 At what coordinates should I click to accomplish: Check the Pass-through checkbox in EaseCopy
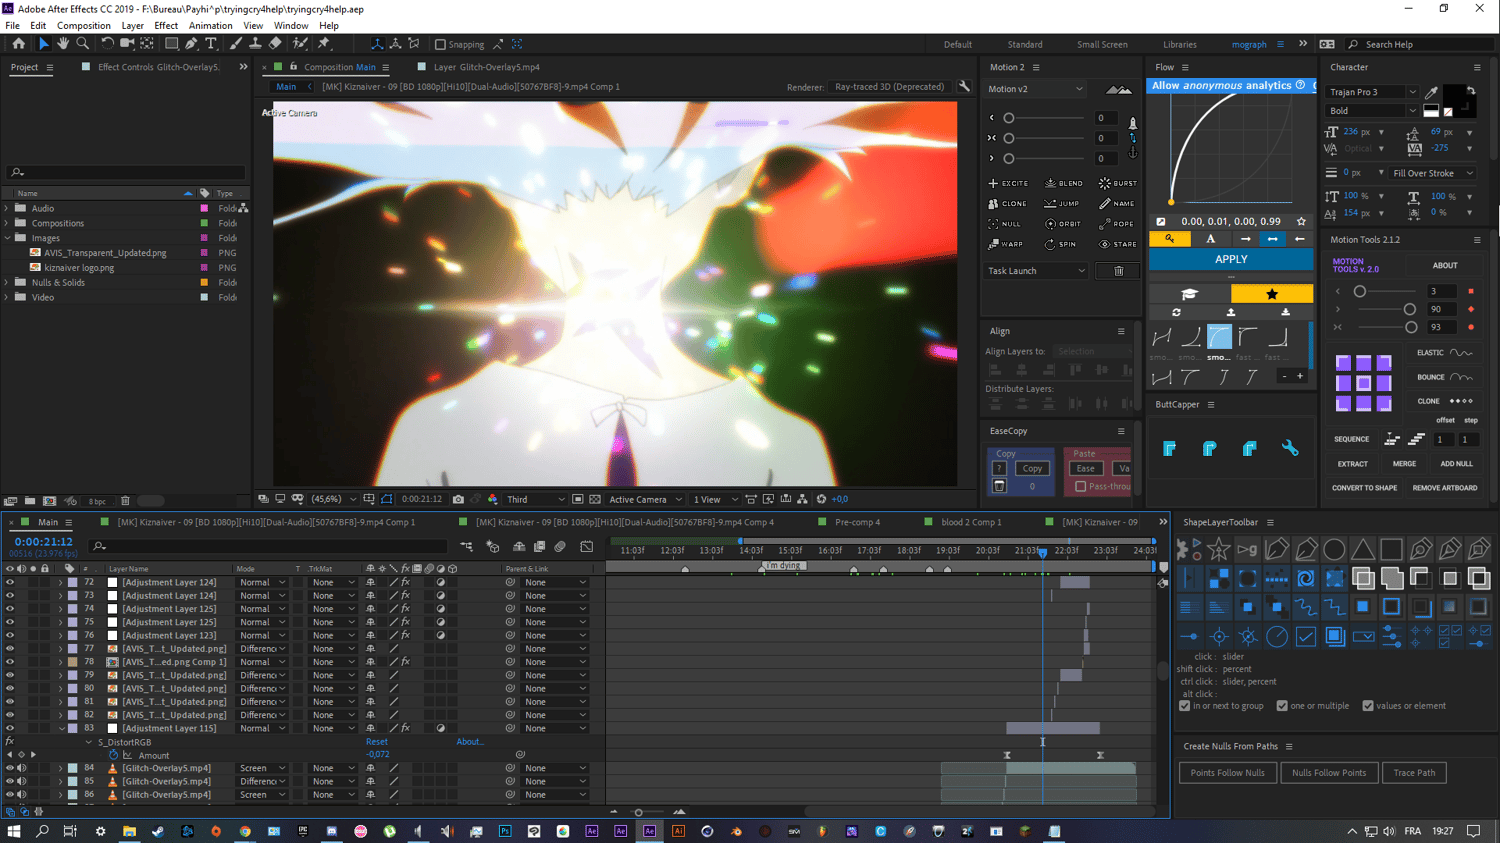point(1080,487)
